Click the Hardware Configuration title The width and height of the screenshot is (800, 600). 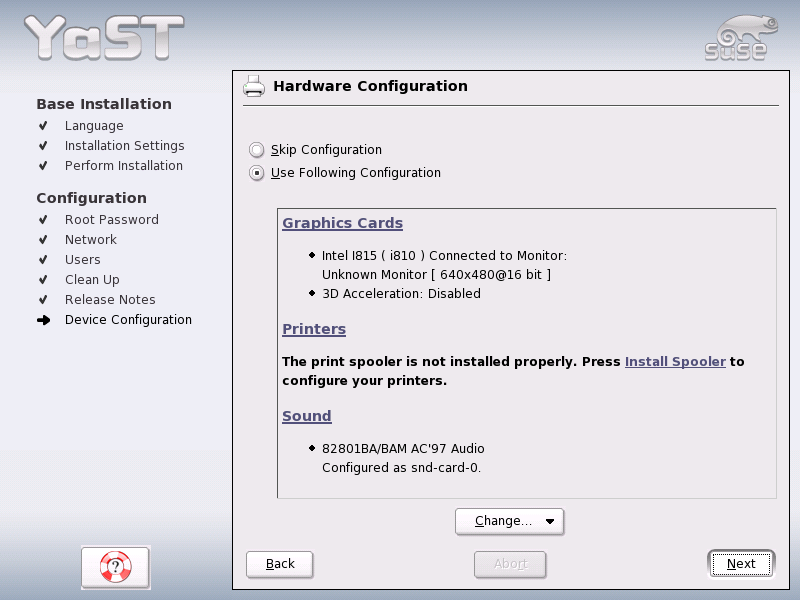point(370,86)
